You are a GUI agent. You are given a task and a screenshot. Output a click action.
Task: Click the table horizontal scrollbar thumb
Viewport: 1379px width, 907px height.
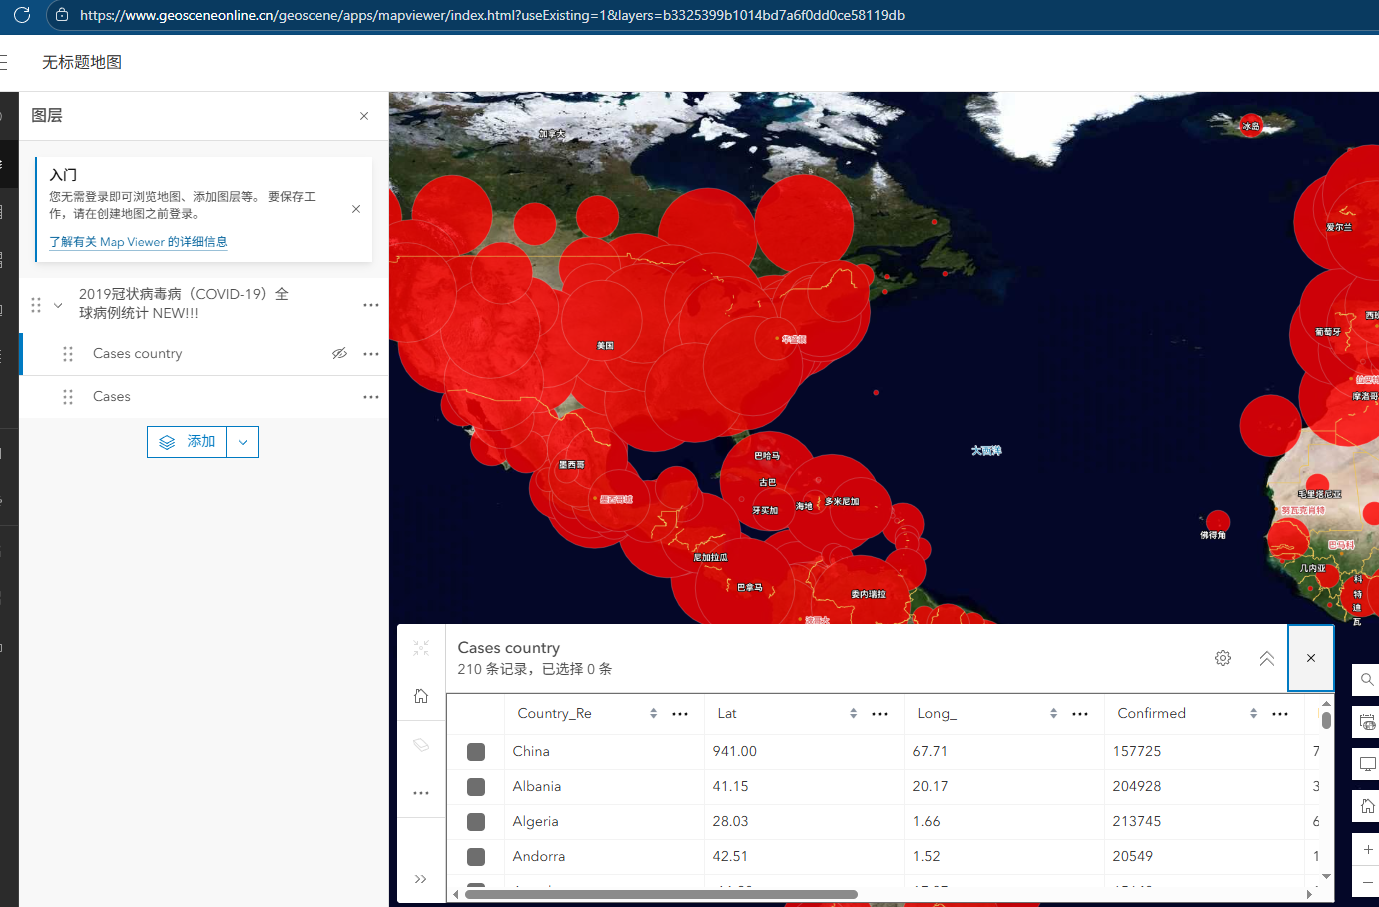click(x=661, y=894)
